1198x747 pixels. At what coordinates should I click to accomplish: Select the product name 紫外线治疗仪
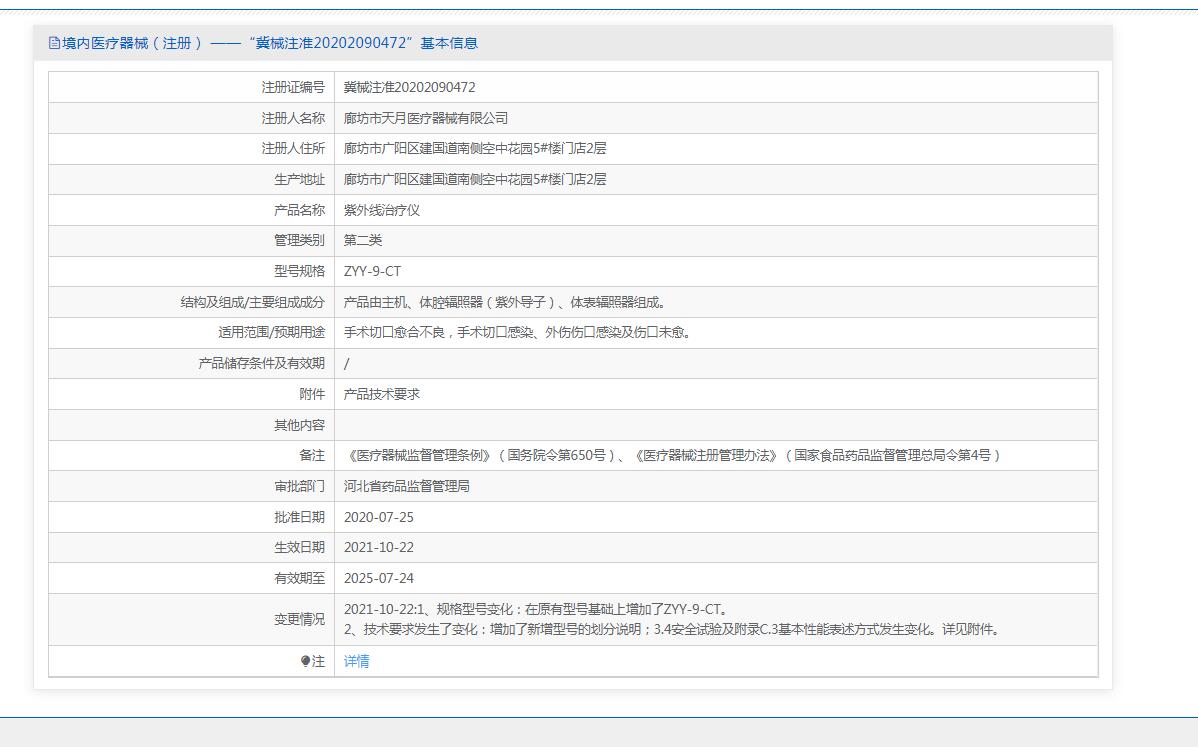tap(381, 210)
